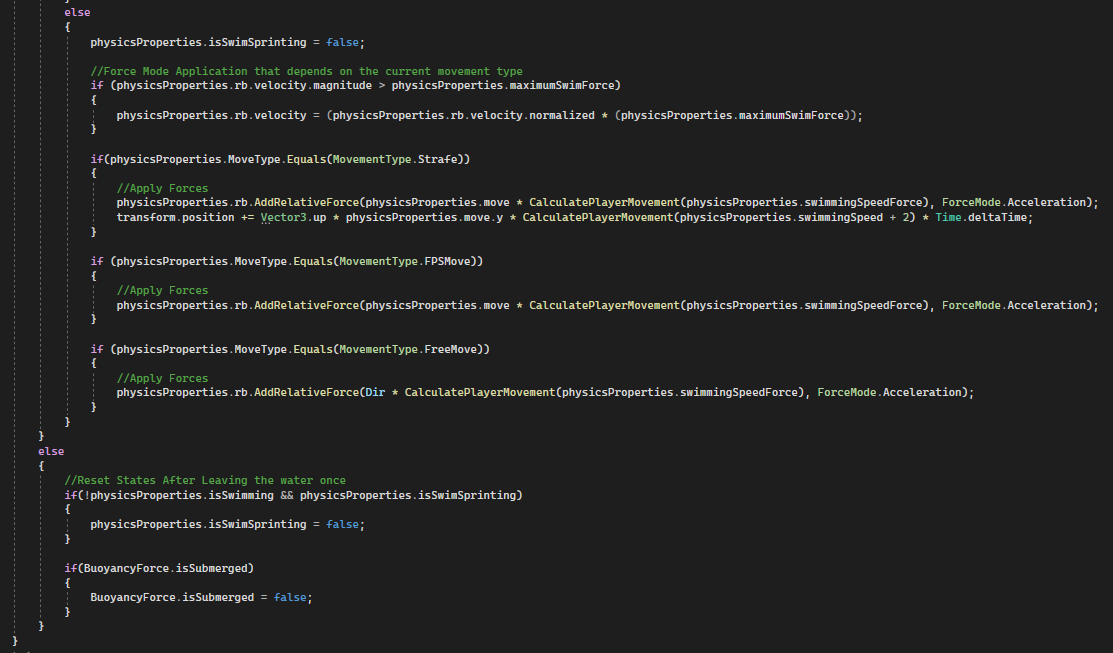Image resolution: width=1113 pixels, height=653 pixels.
Task: Click ForceMode on the Dir force line
Action: (846, 392)
